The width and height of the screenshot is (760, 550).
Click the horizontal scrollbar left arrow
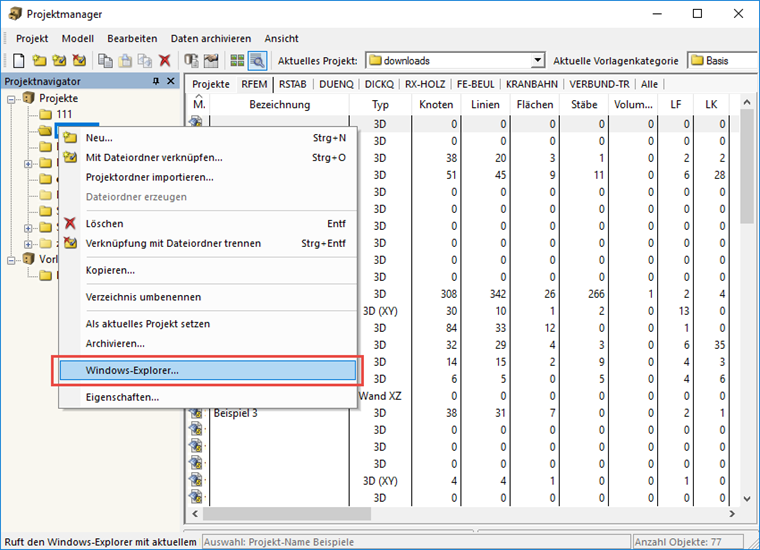coord(195,514)
